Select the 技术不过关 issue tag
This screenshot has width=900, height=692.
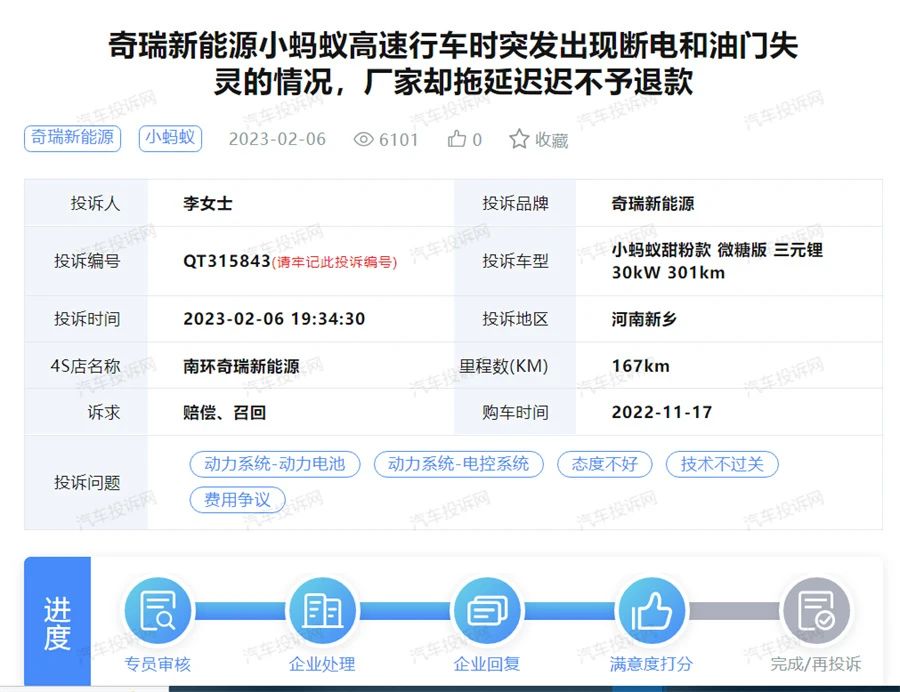[x=722, y=464]
